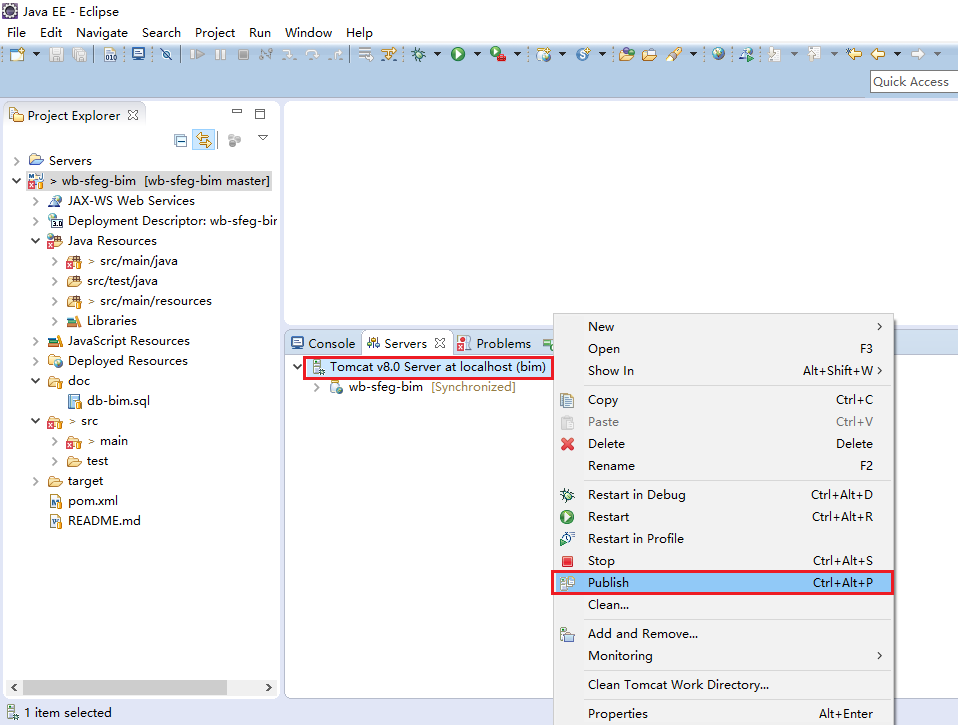Choose Add and Remove... in context menu
Screen dimensions: 958x725
click(x=722, y=634)
